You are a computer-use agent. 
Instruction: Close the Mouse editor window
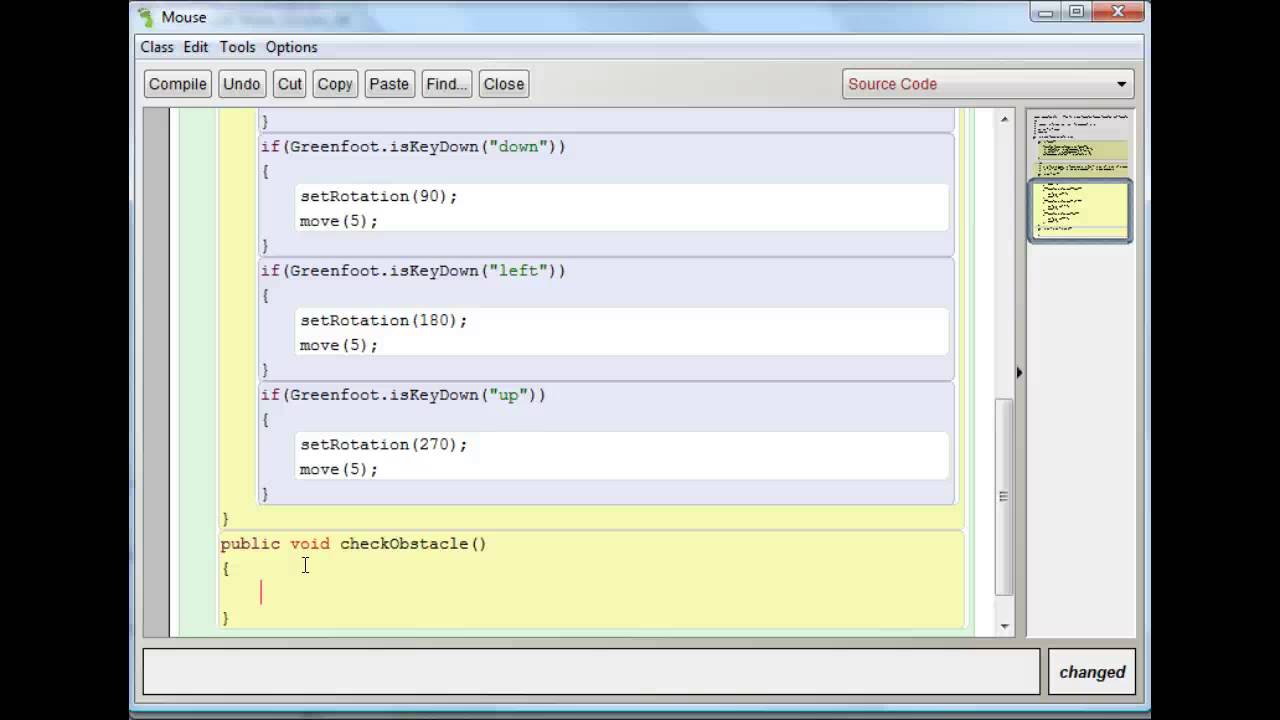click(x=1119, y=12)
